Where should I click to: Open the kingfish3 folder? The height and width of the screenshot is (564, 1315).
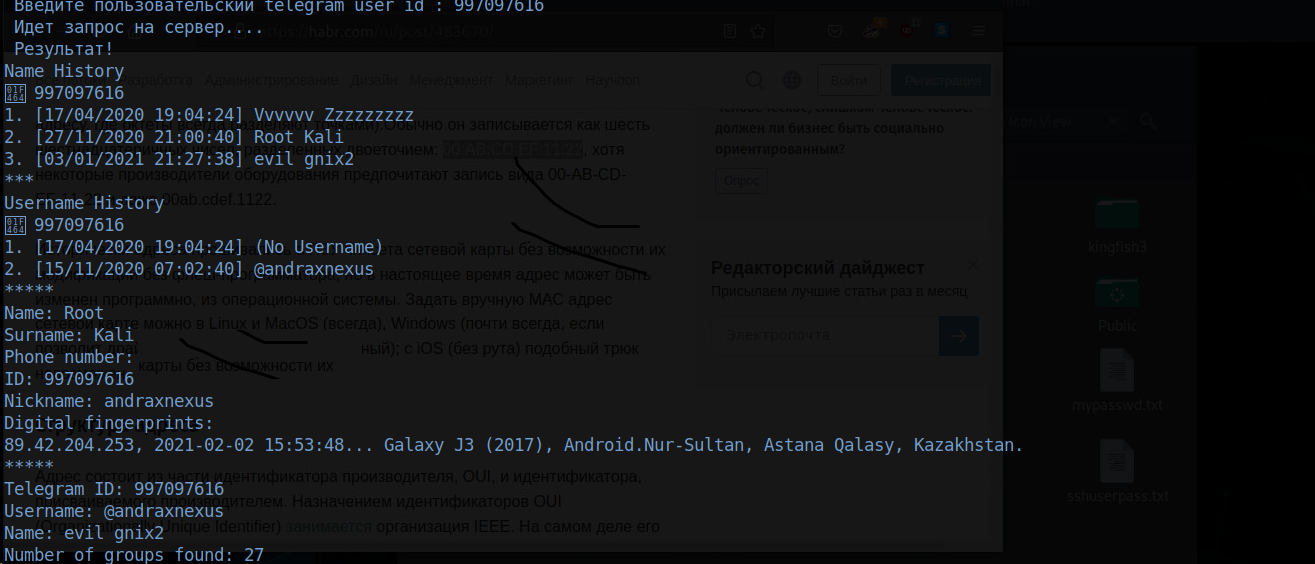coord(1117,227)
